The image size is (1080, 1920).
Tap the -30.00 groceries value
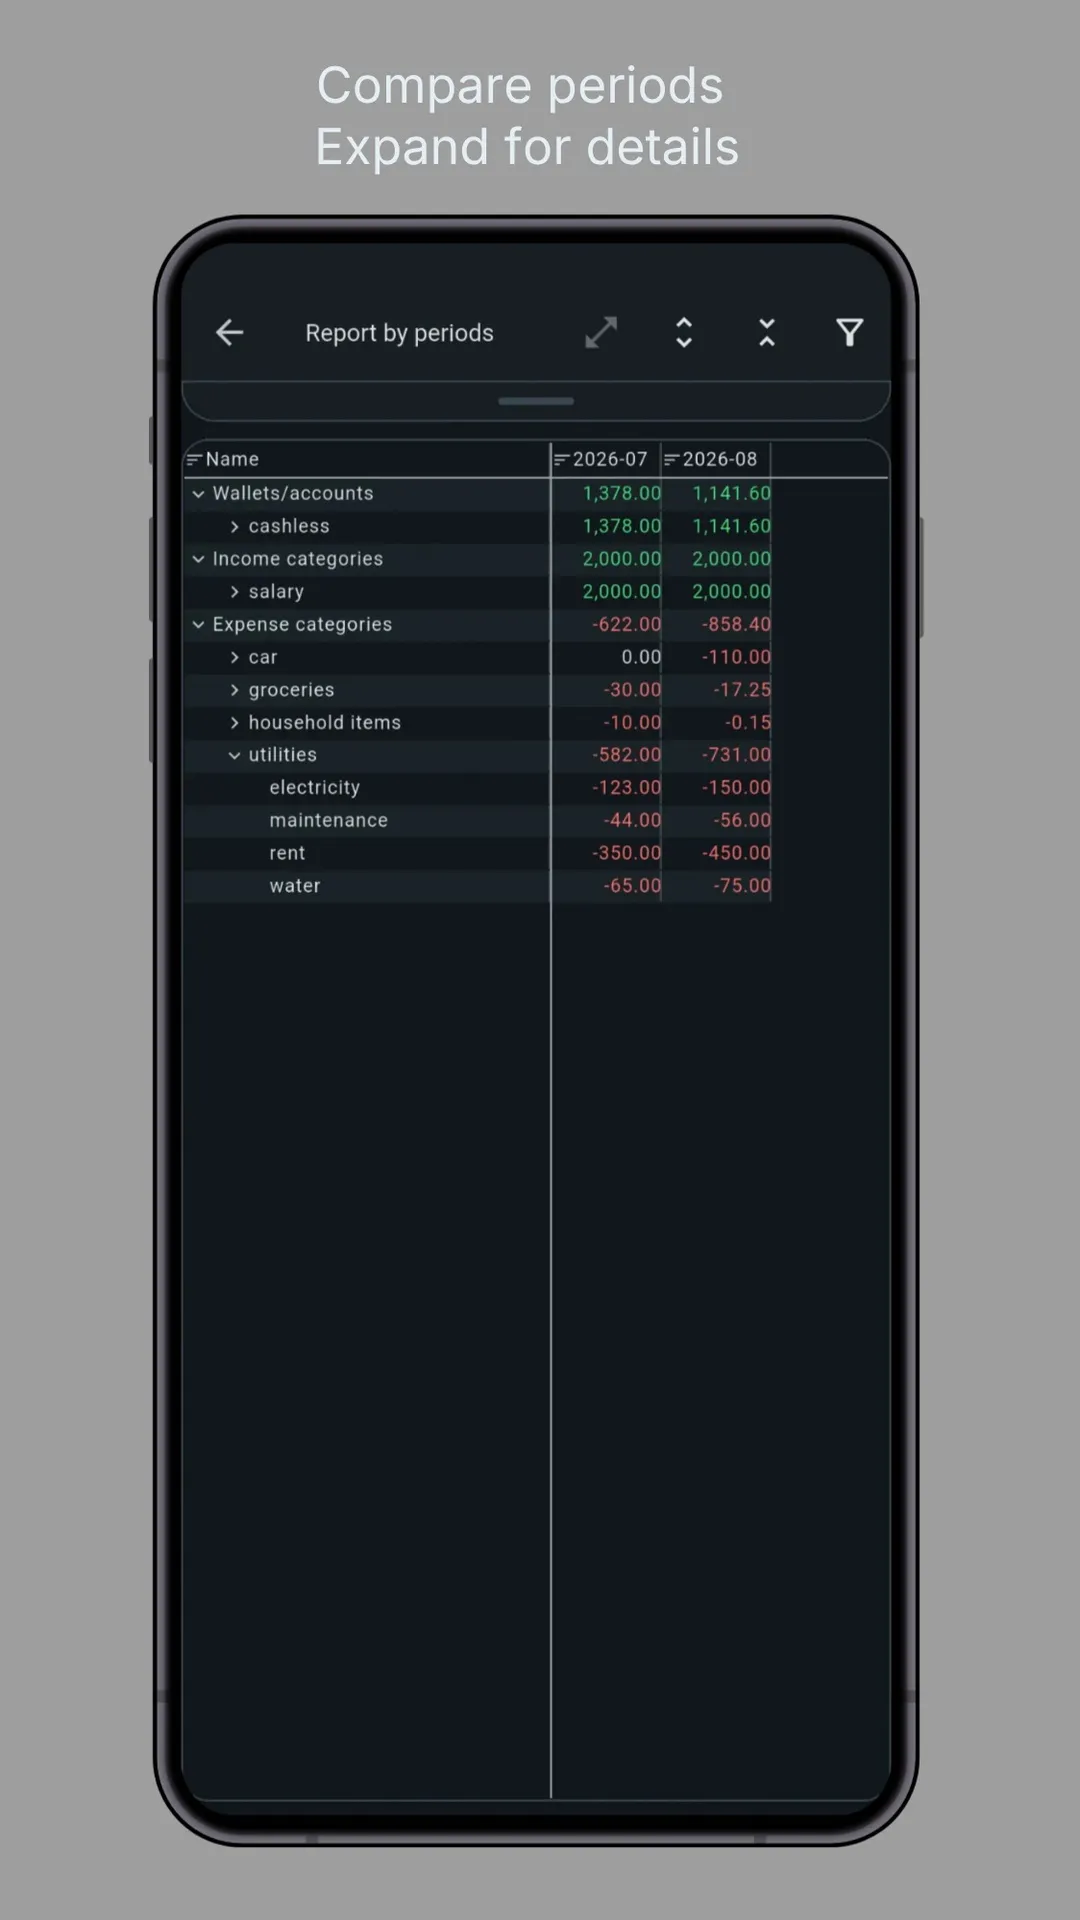[632, 690]
